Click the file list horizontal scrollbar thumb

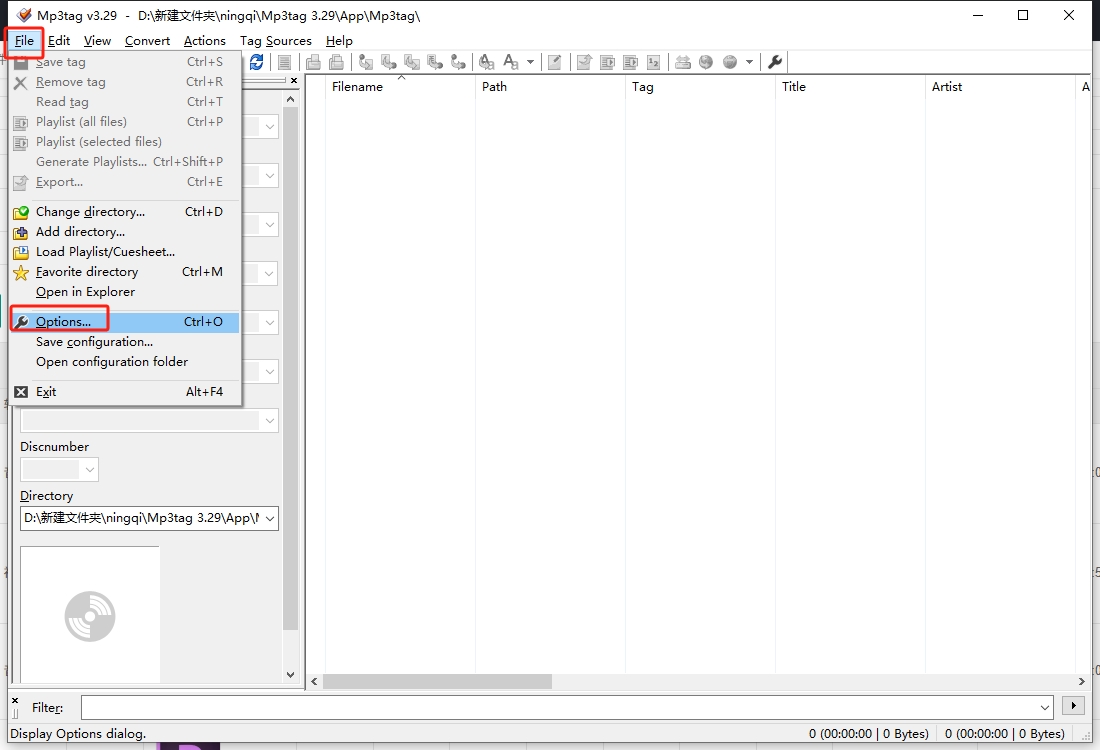[437, 681]
